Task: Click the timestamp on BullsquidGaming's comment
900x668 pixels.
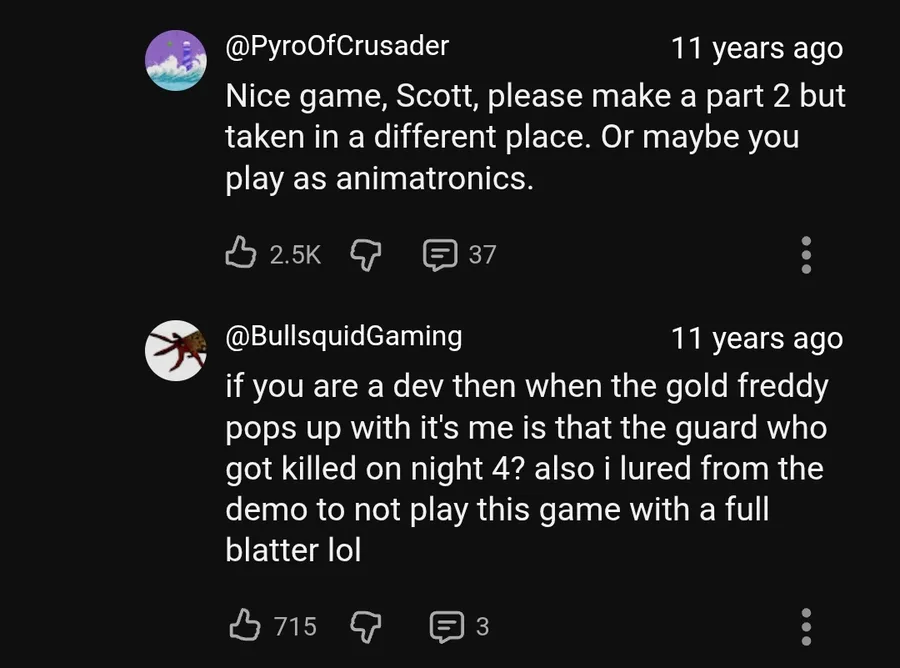Action: 756,338
